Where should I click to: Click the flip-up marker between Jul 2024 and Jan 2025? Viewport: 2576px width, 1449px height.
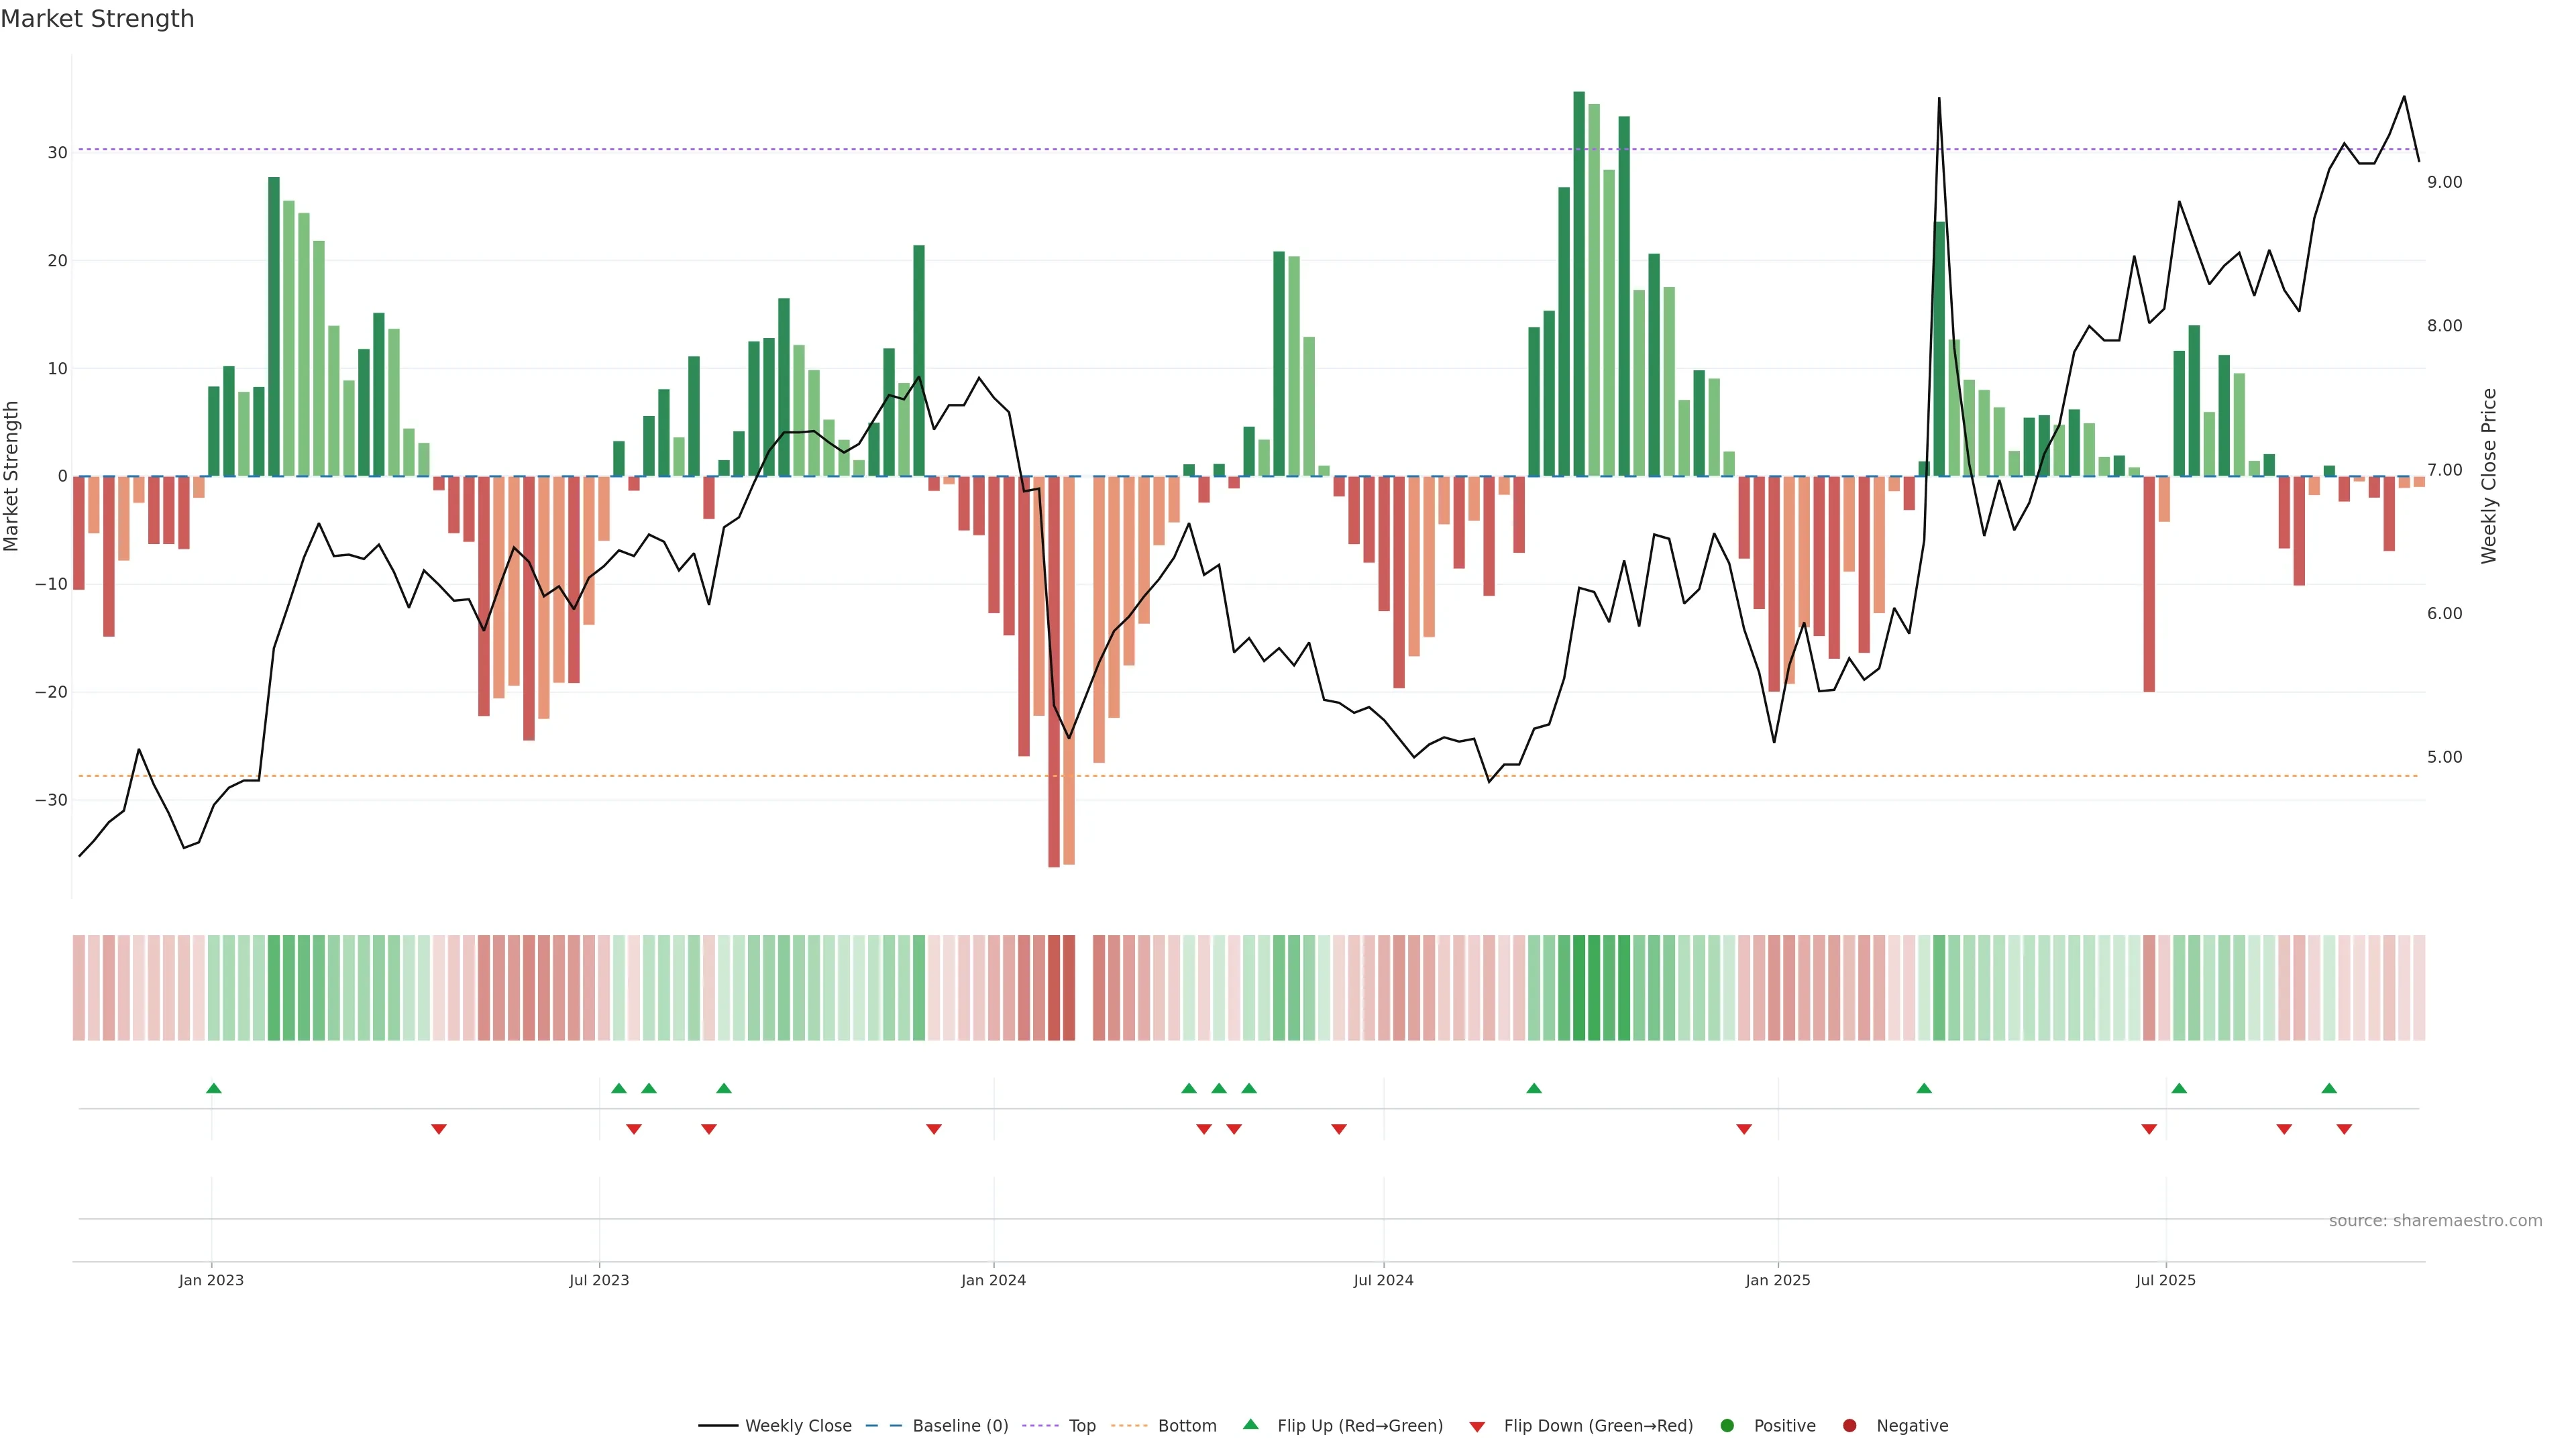point(1533,1088)
